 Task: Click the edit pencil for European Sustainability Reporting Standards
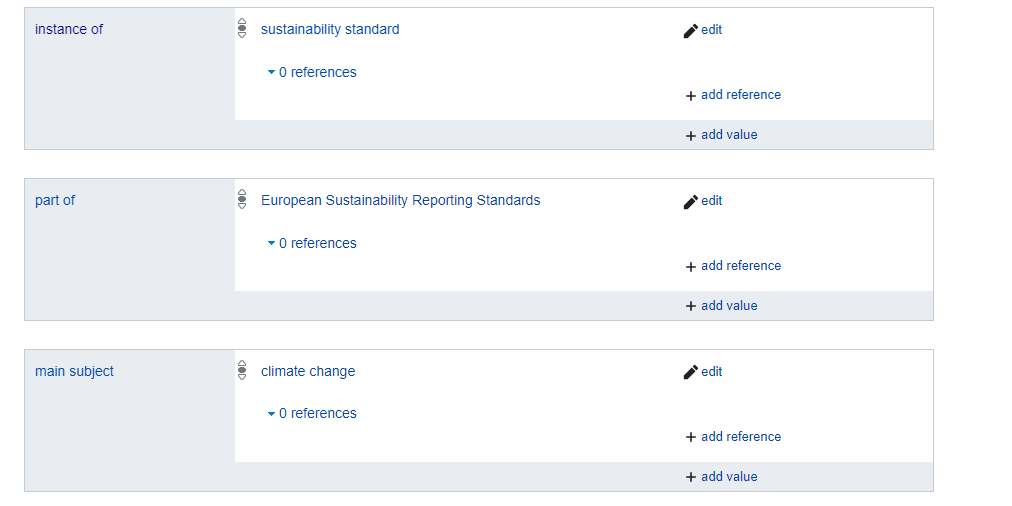click(x=702, y=201)
